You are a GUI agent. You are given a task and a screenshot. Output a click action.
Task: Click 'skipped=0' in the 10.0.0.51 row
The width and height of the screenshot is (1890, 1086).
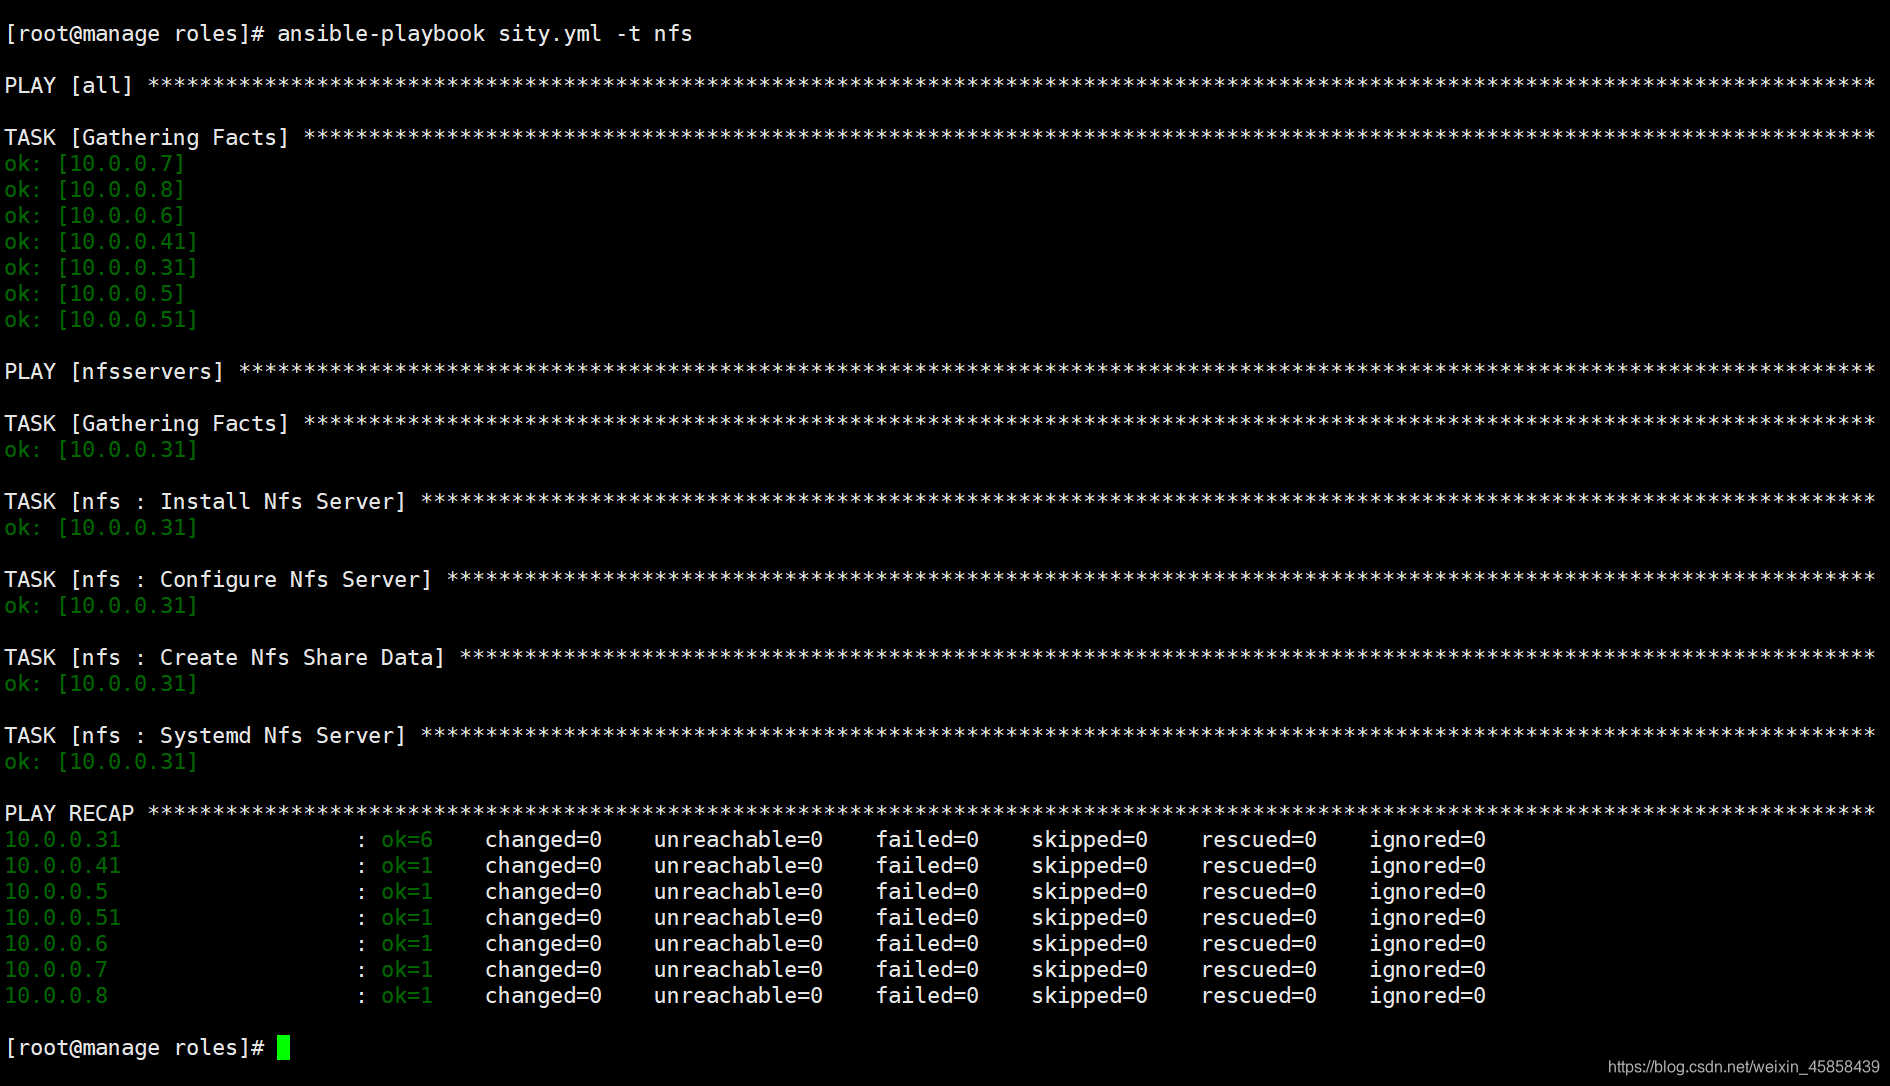click(x=1090, y=918)
